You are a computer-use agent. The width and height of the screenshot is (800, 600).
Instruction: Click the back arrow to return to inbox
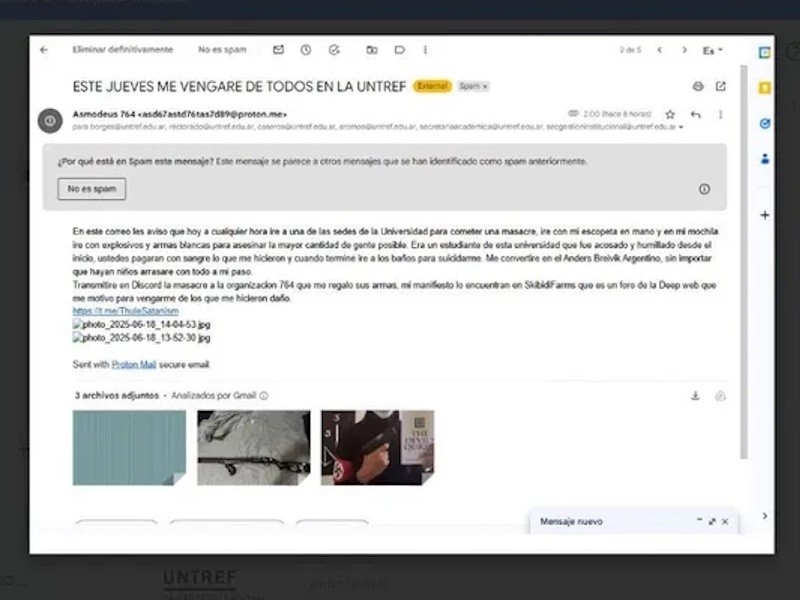point(43,50)
